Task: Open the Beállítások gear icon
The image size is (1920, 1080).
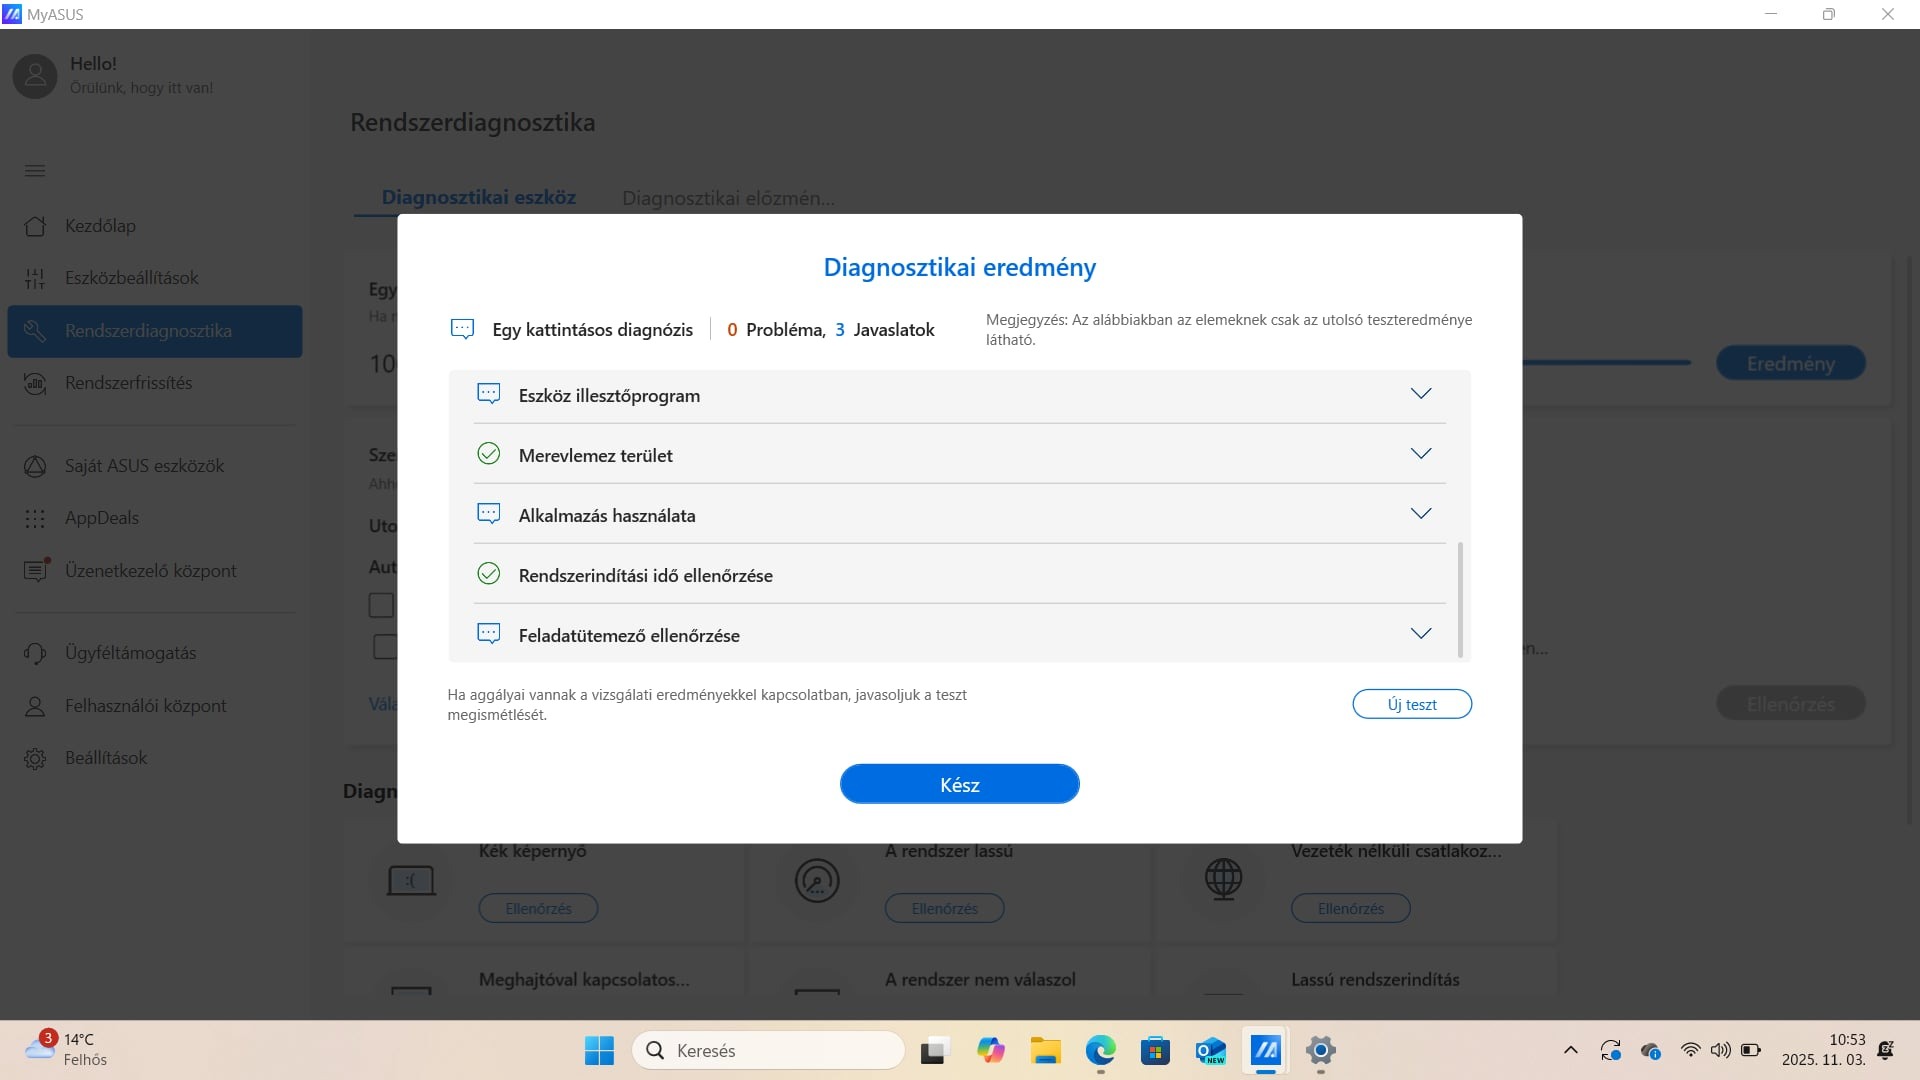Action: (35, 758)
